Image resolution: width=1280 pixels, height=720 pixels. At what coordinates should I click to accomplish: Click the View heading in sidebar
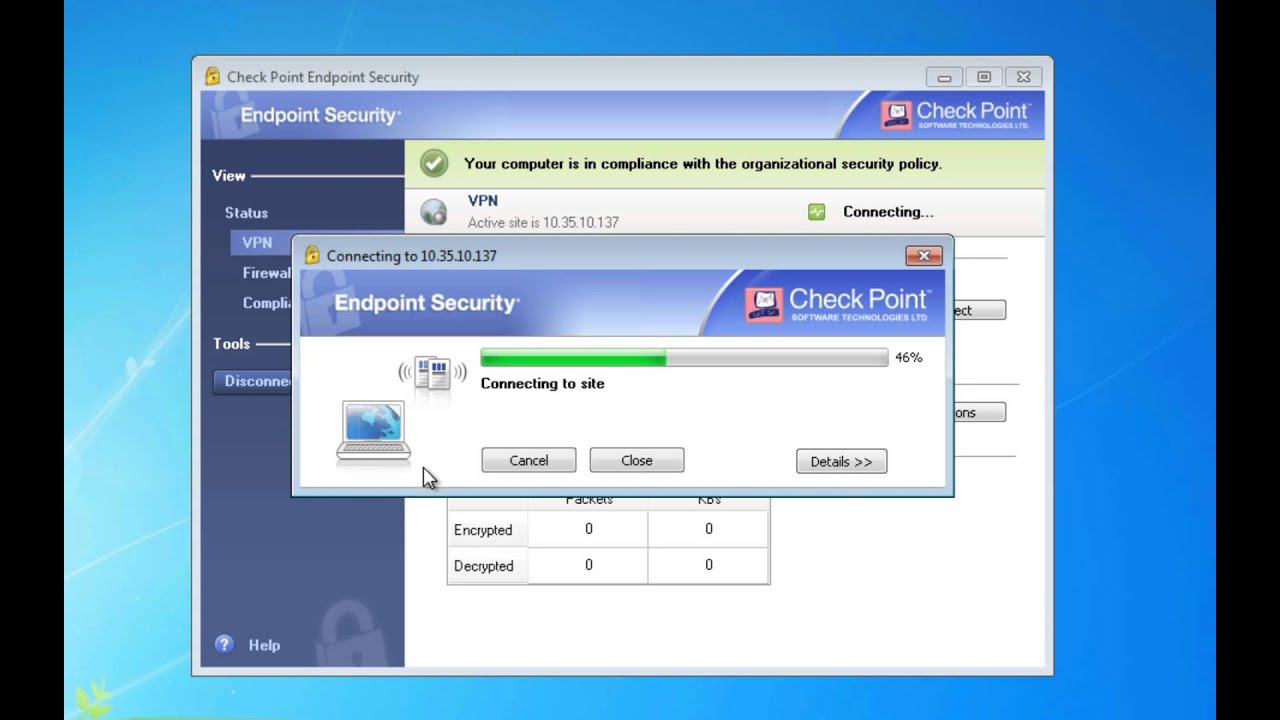tap(228, 176)
